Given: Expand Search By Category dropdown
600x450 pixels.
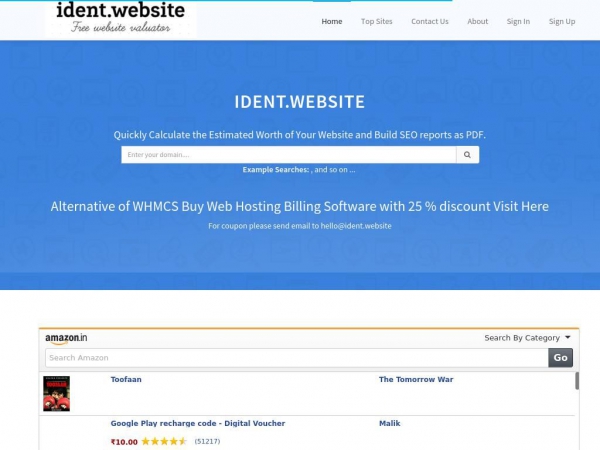Looking at the screenshot, I should [x=527, y=338].
